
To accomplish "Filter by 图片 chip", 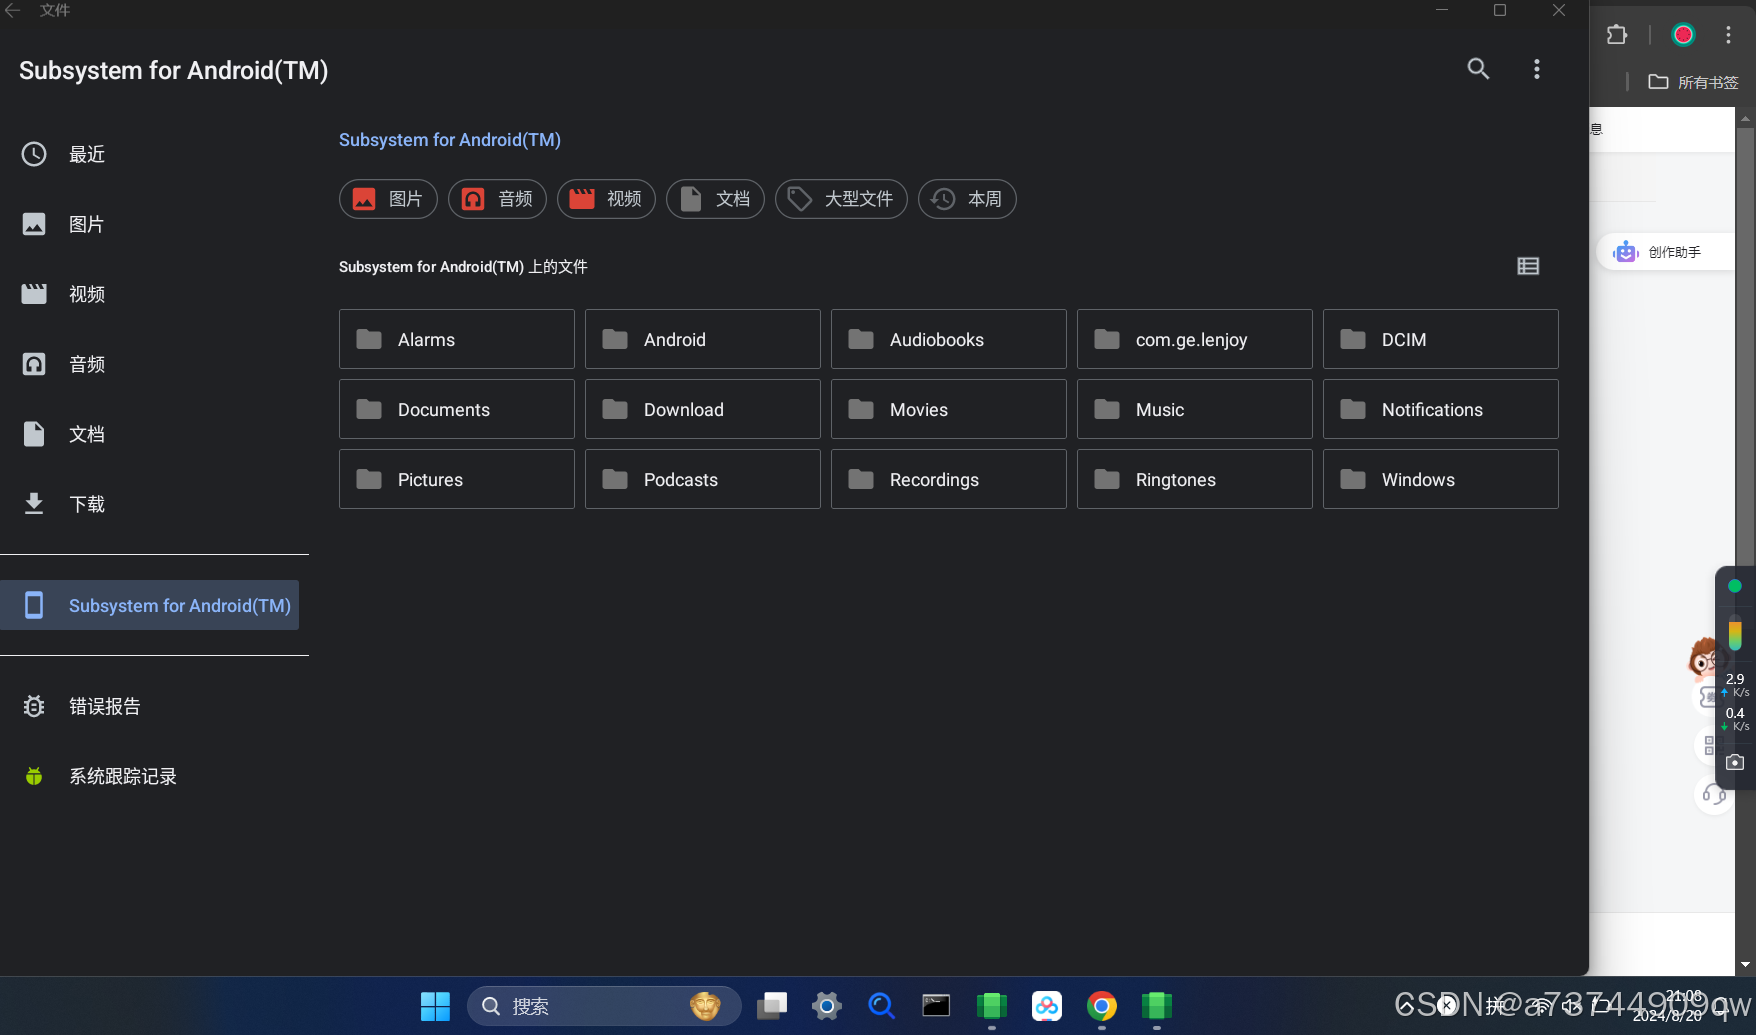I will [388, 199].
